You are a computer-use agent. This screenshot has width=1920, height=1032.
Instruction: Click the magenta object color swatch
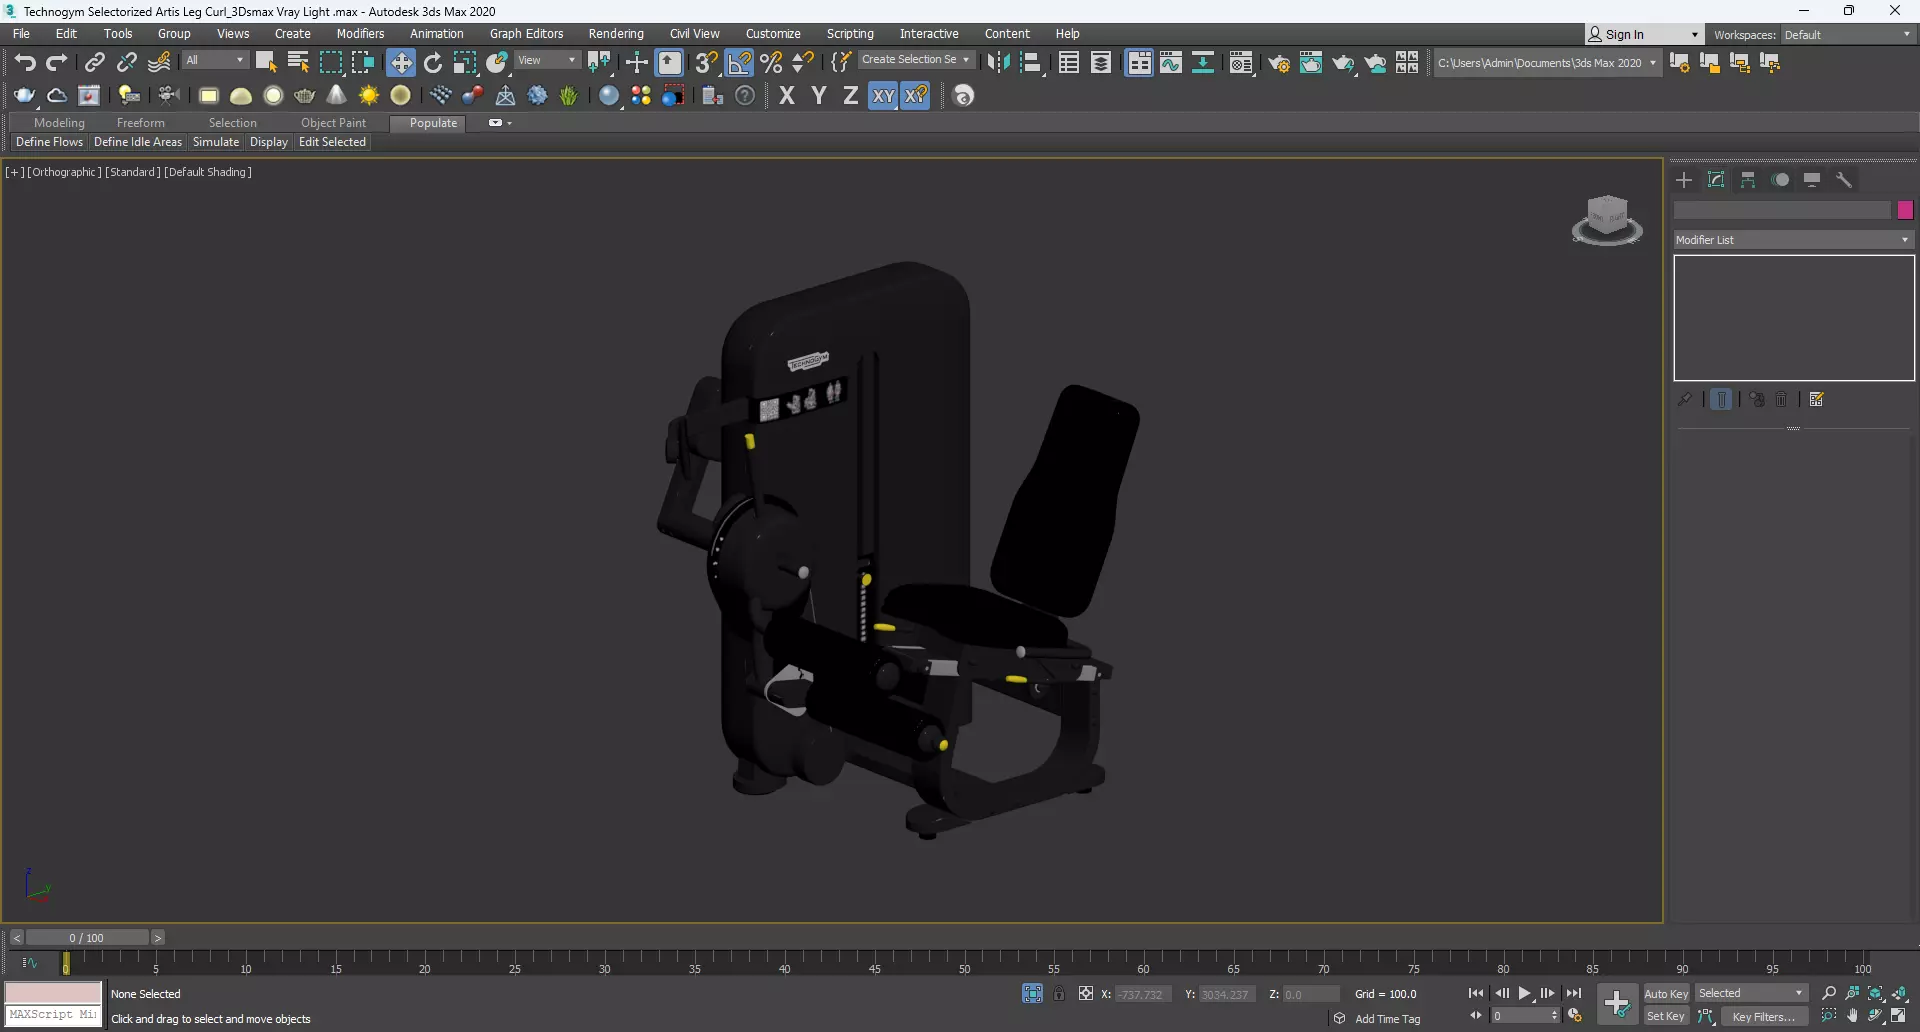point(1905,210)
